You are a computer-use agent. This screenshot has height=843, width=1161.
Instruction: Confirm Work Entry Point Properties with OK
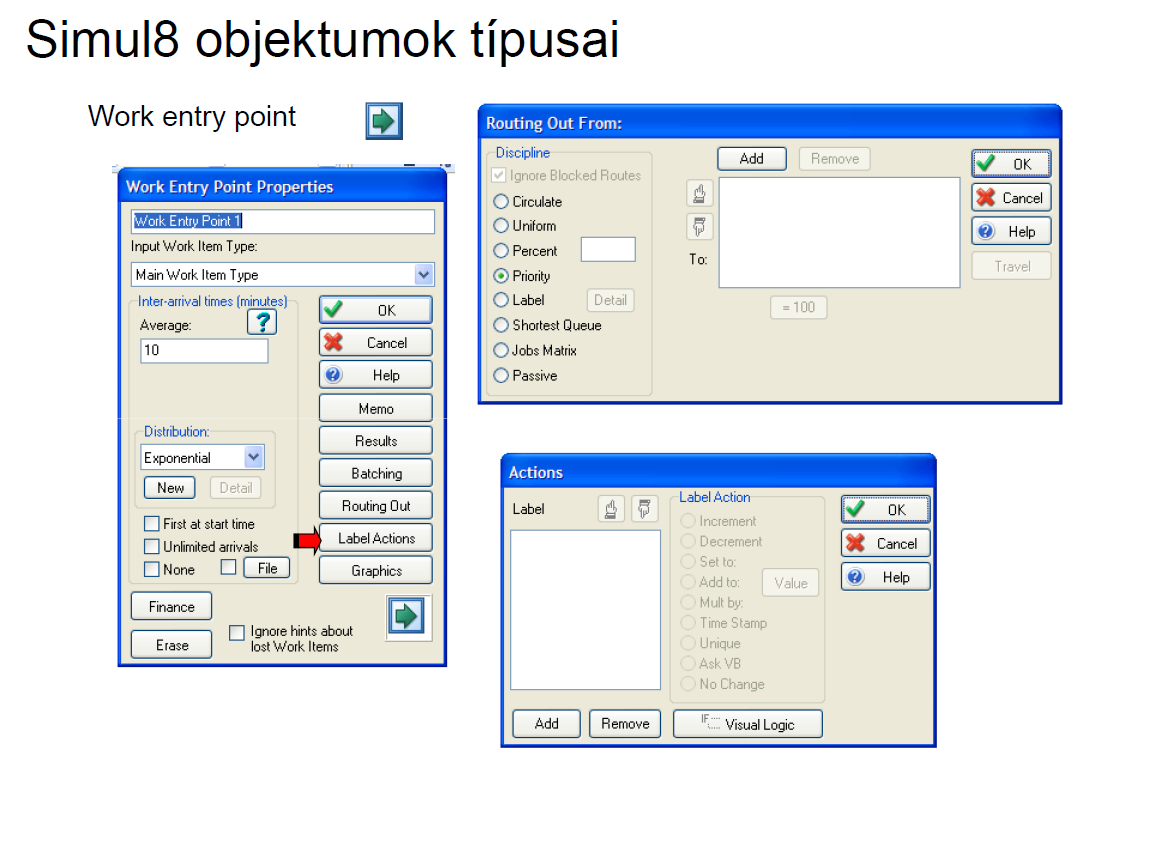[x=375, y=310]
